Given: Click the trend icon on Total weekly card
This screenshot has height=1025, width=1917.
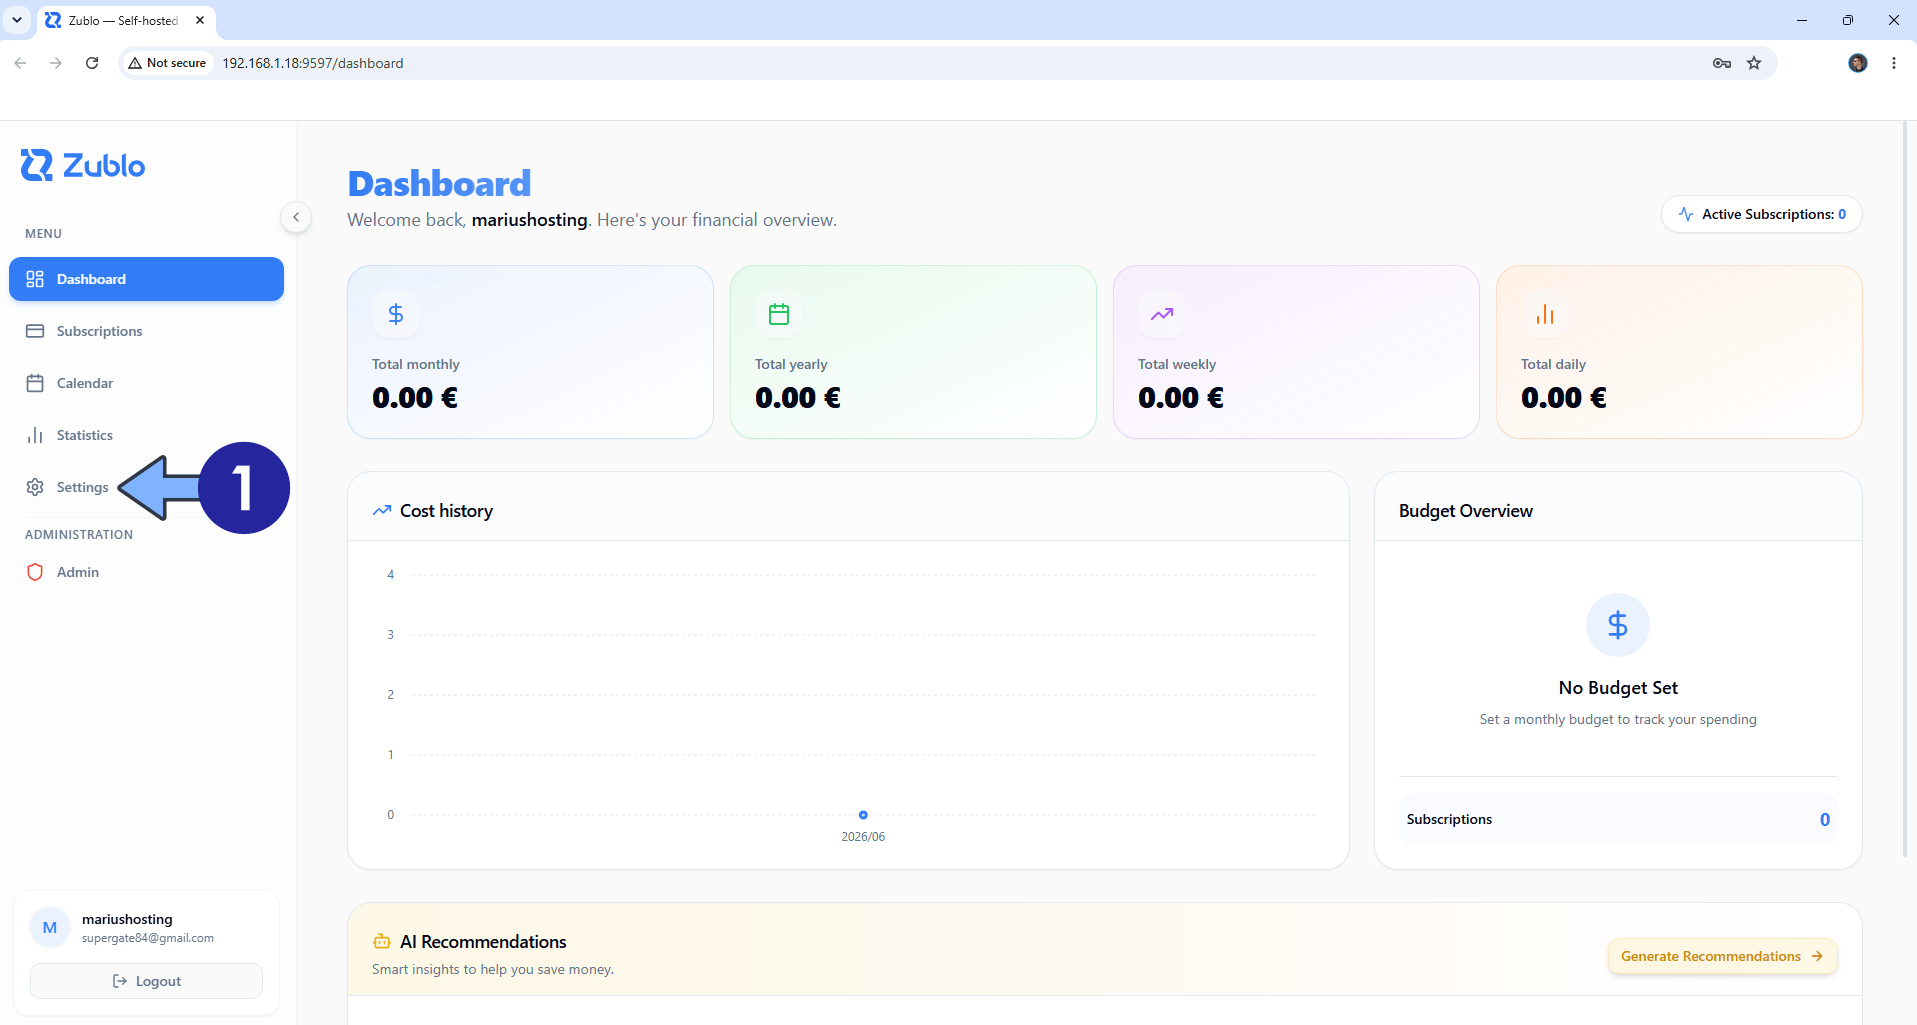Looking at the screenshot, I should 1162,314.
